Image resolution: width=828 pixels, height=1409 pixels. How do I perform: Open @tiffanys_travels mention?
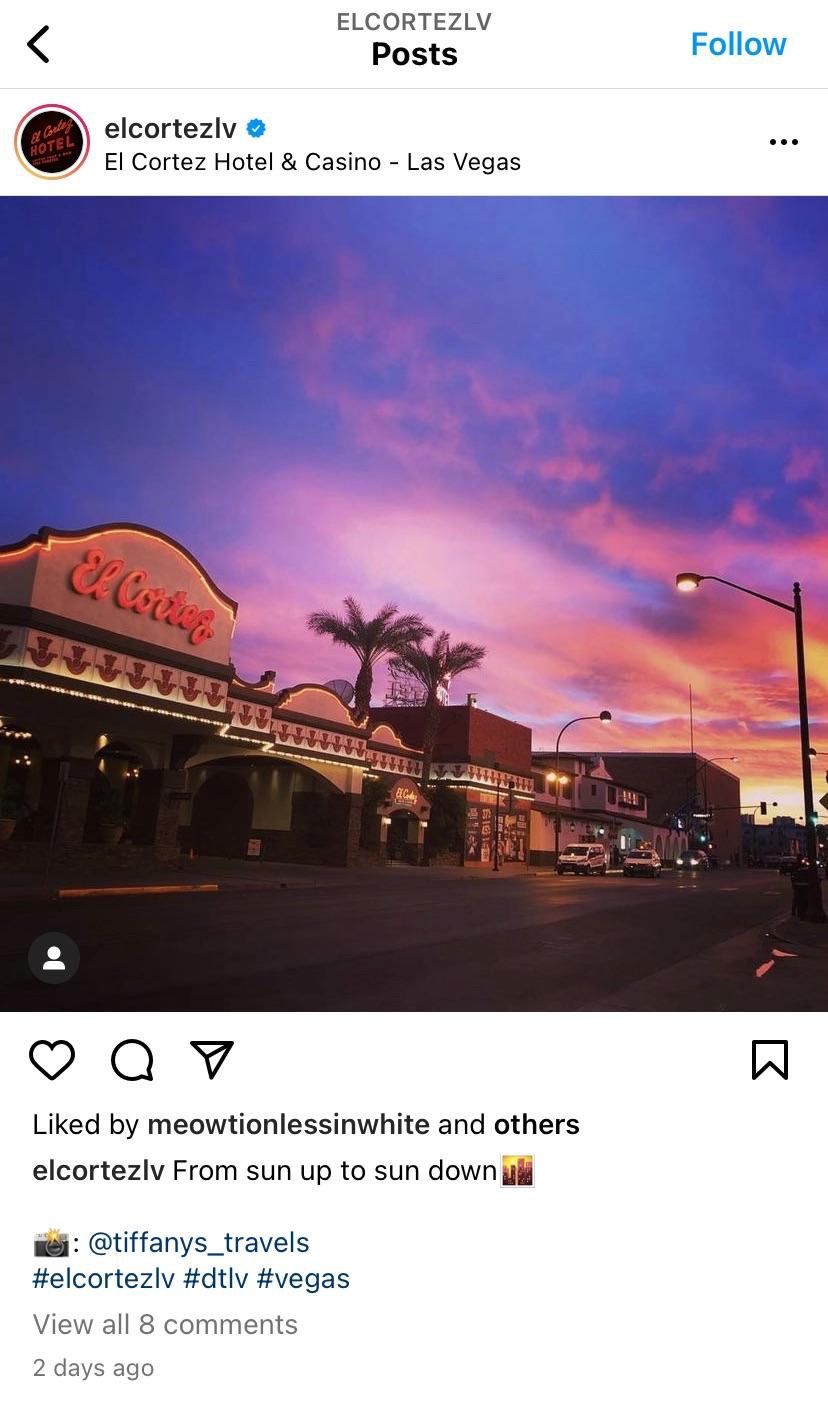tap(199, 1243)
